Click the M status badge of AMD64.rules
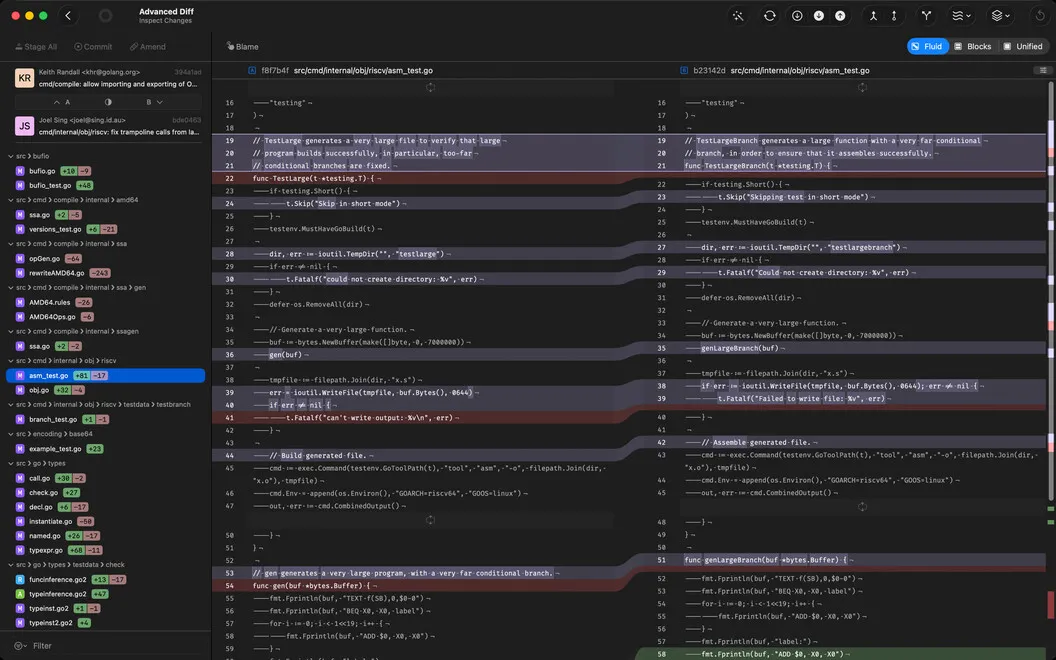The height and width of the screenshot is (660, 1056). click(x=20, y=302)
